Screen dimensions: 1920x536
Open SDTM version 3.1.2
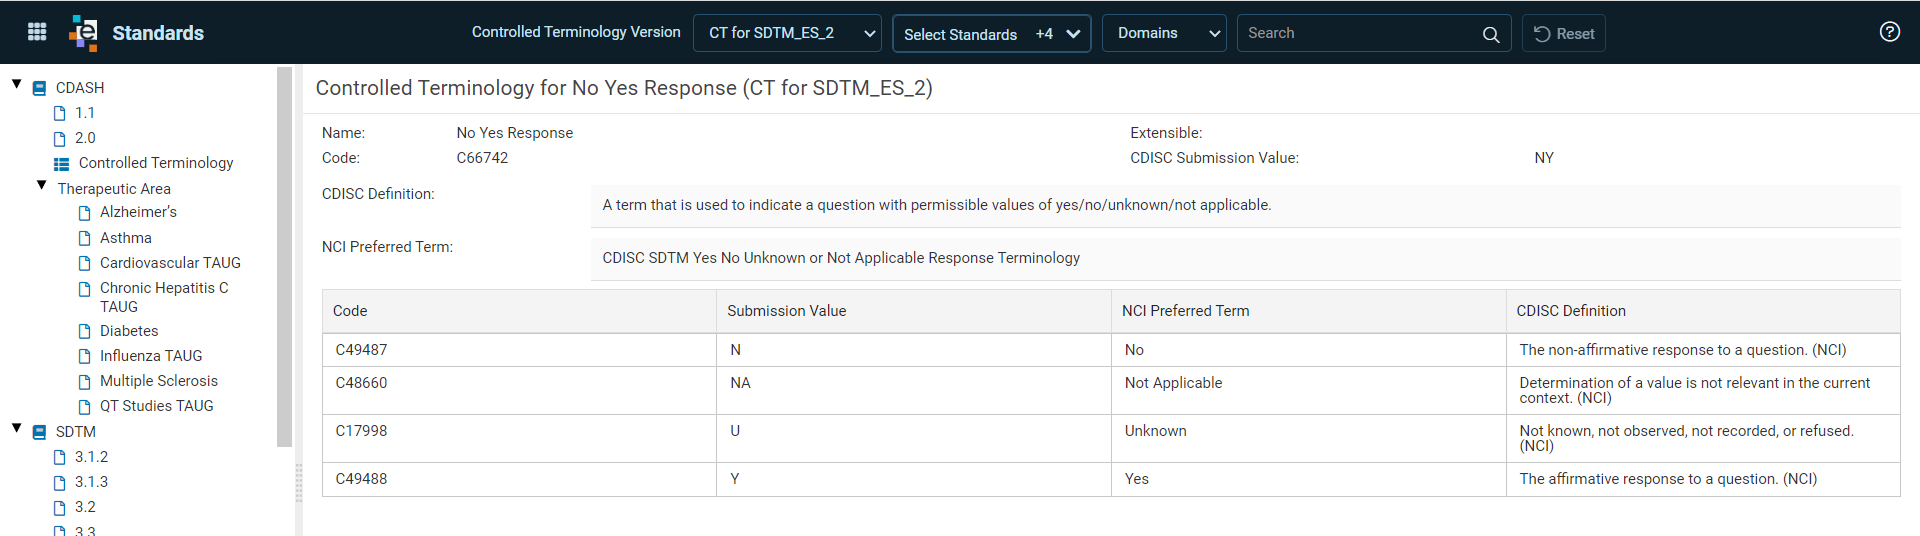pyautogui.click(x=91, y=457)
